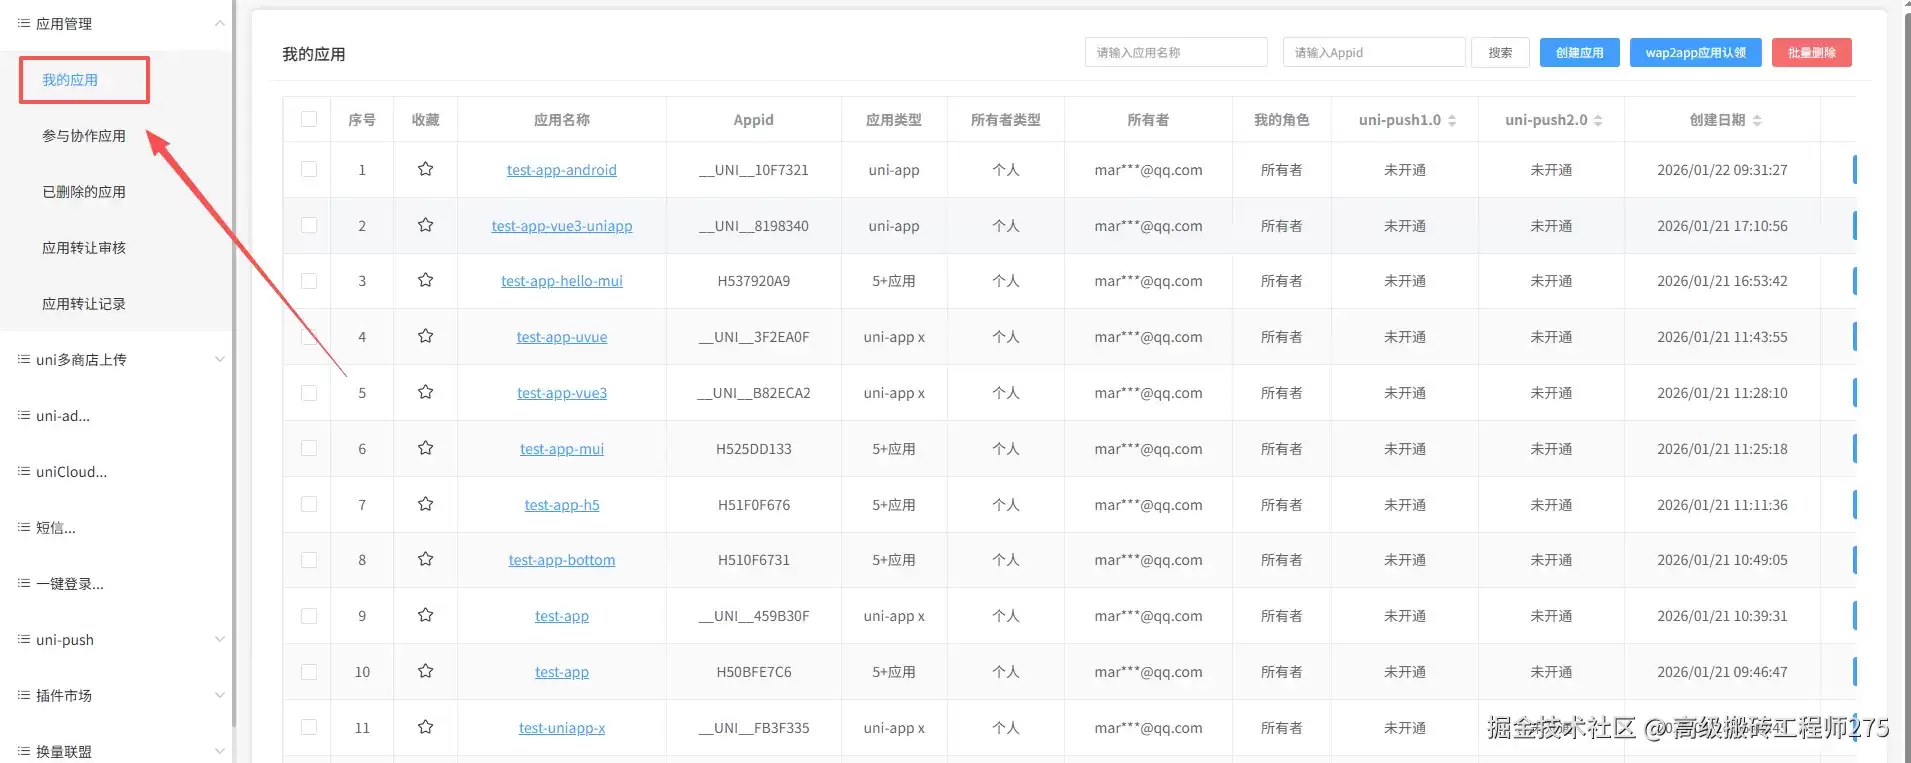Open 已删除的应用 sidebar item
The image size is (1911, 763).
84,192
